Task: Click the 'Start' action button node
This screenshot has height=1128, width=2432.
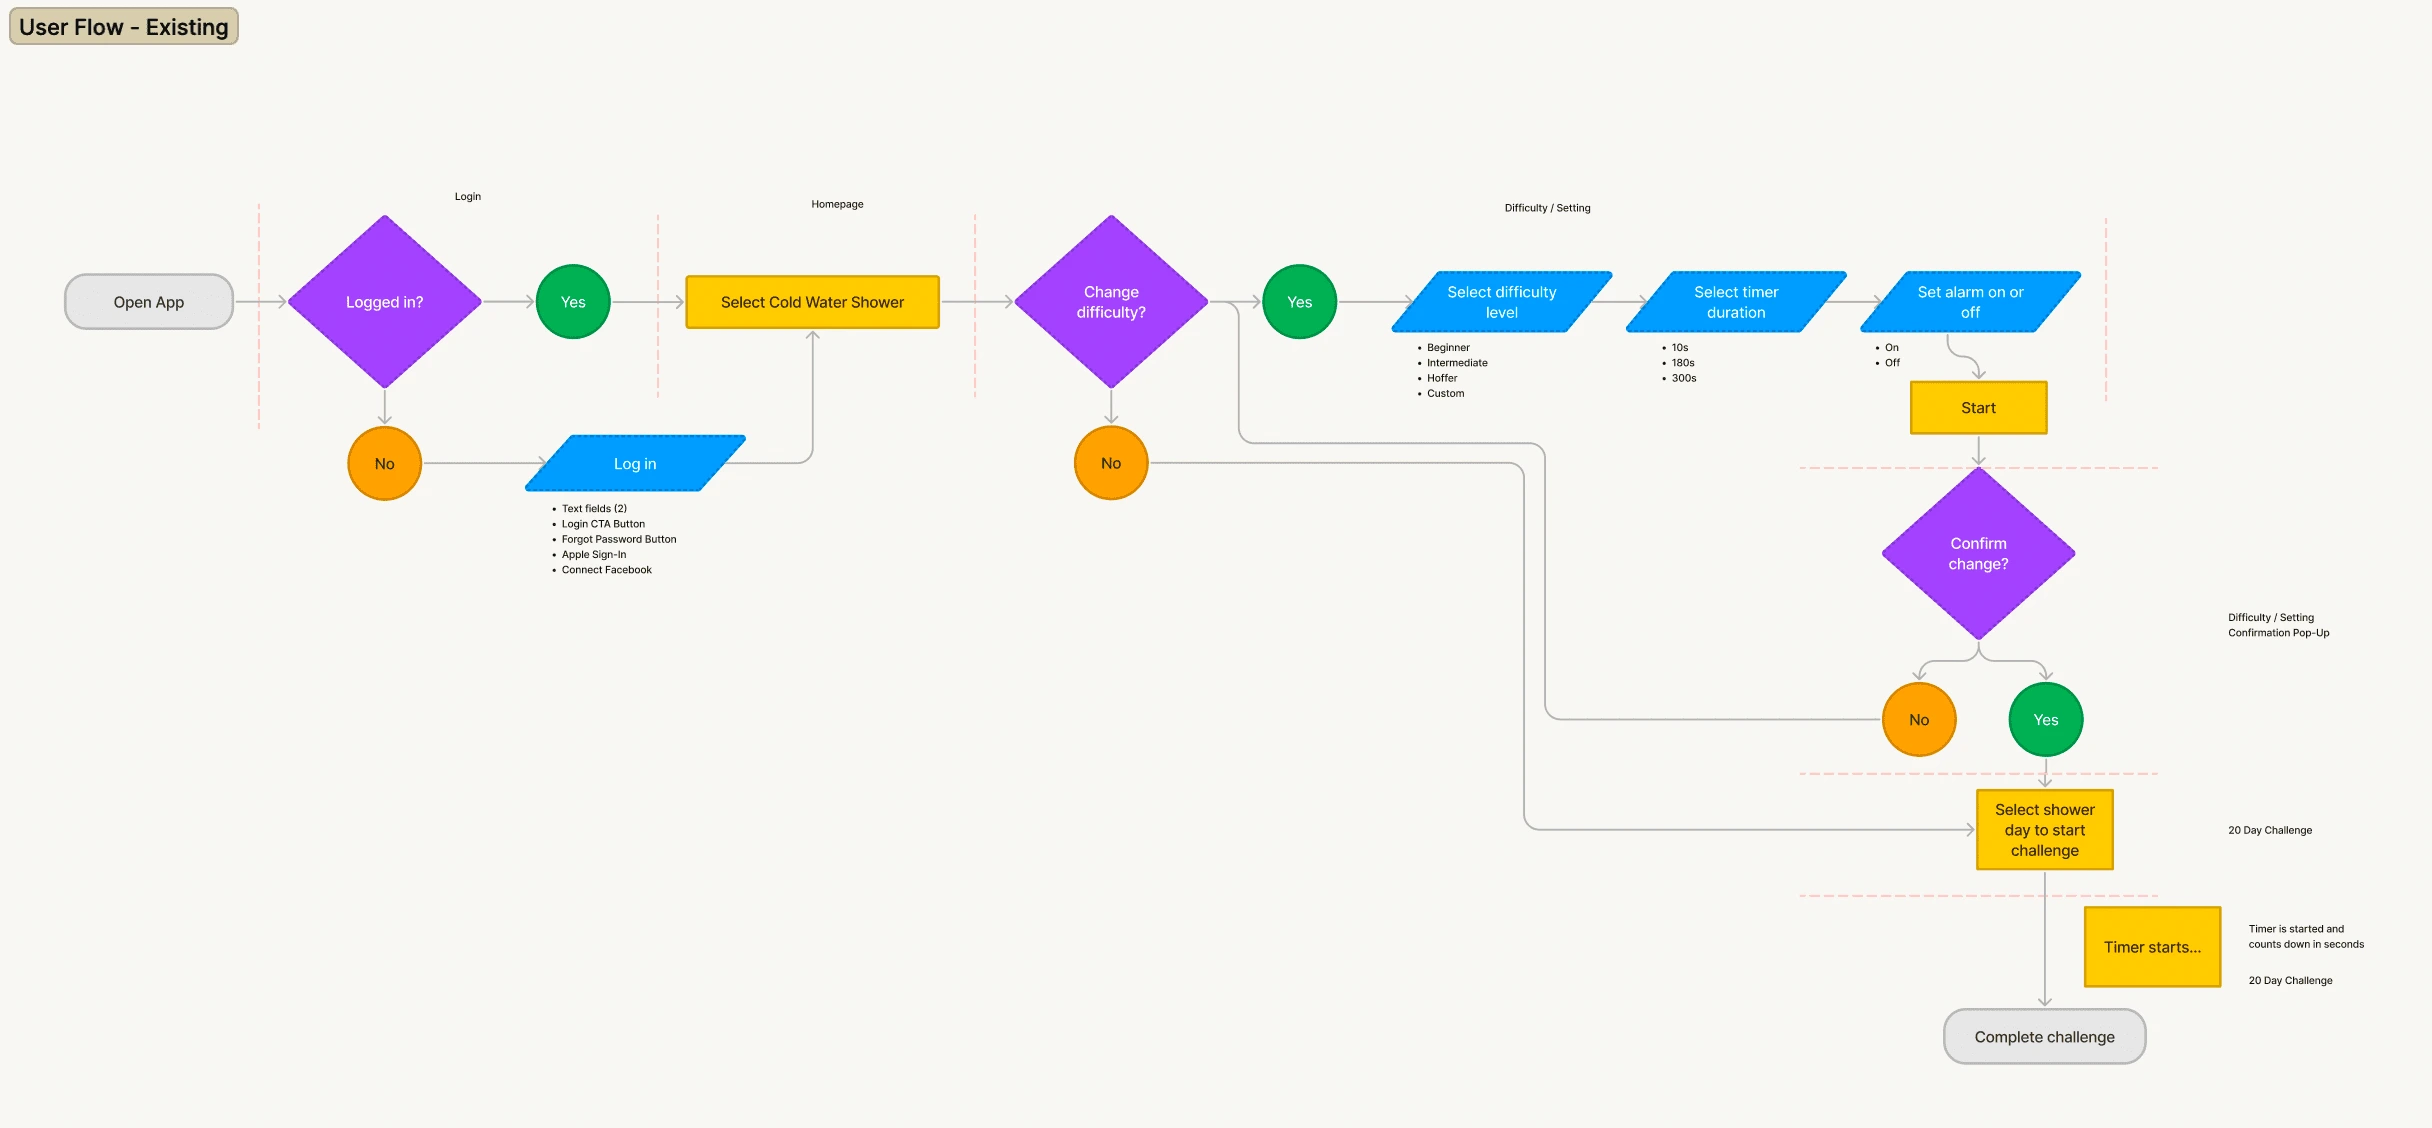Action: pyautogui.click(x=1978, y=407)
